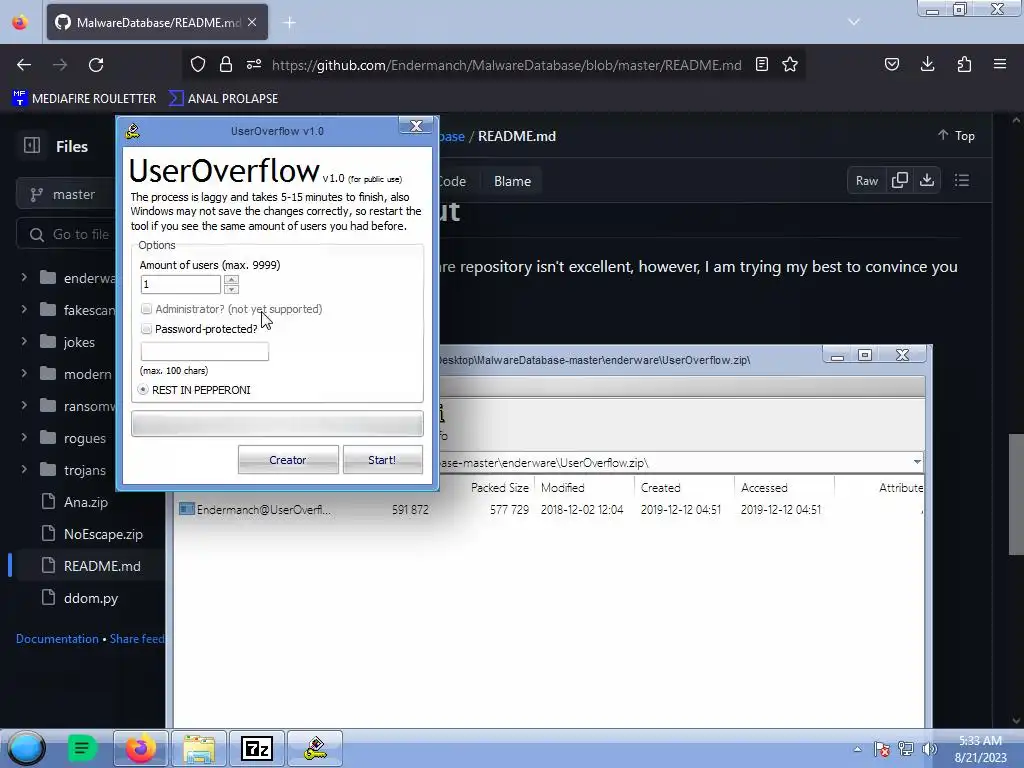1024x768 pixels.
Task: Open ddom.py file
Action: click(91, 598)
